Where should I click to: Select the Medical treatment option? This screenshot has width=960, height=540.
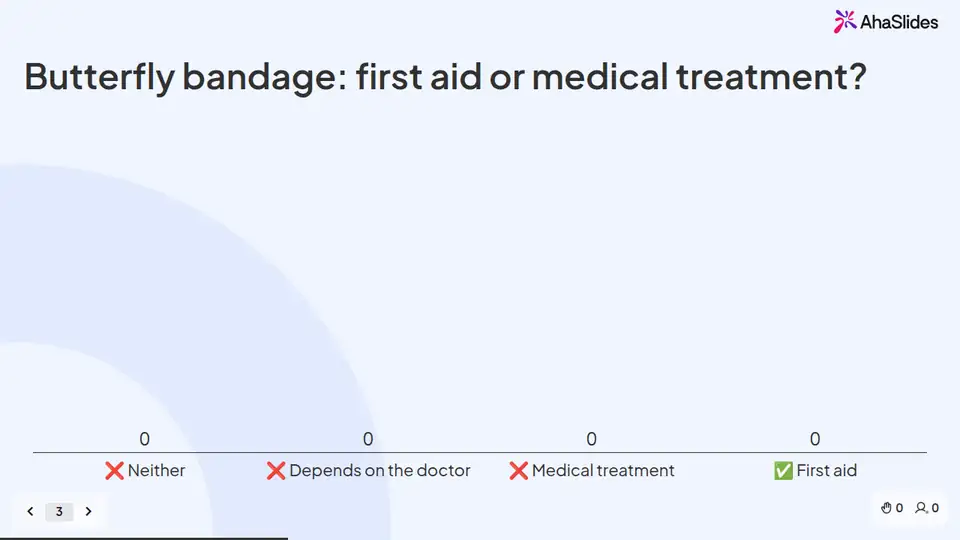(603, 470)
